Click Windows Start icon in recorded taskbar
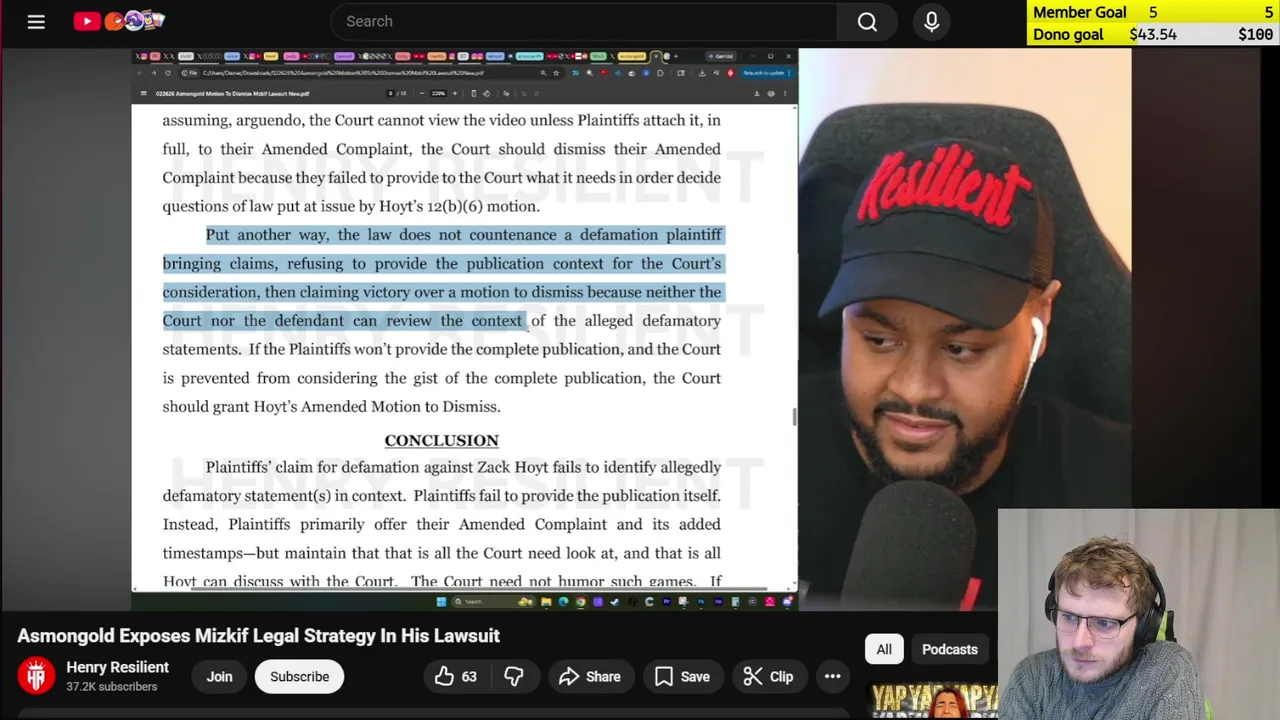This screenshot has height=720, width=1280. coord(442,602)
